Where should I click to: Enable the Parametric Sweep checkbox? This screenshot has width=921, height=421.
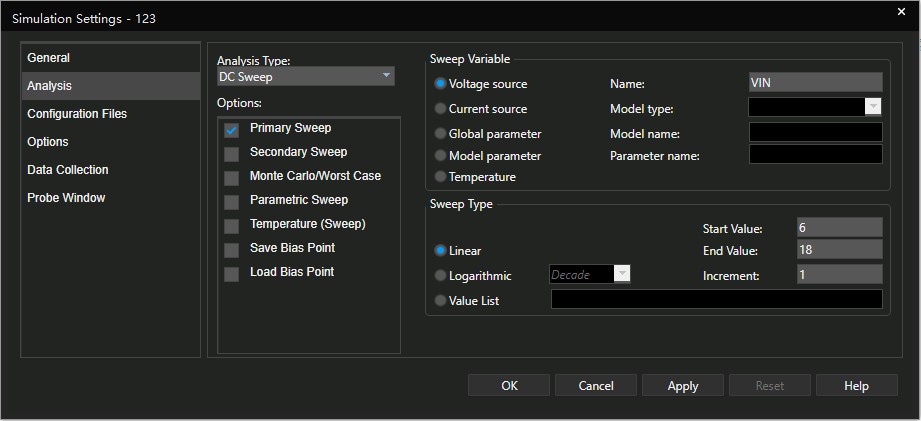tap(231, 202)
